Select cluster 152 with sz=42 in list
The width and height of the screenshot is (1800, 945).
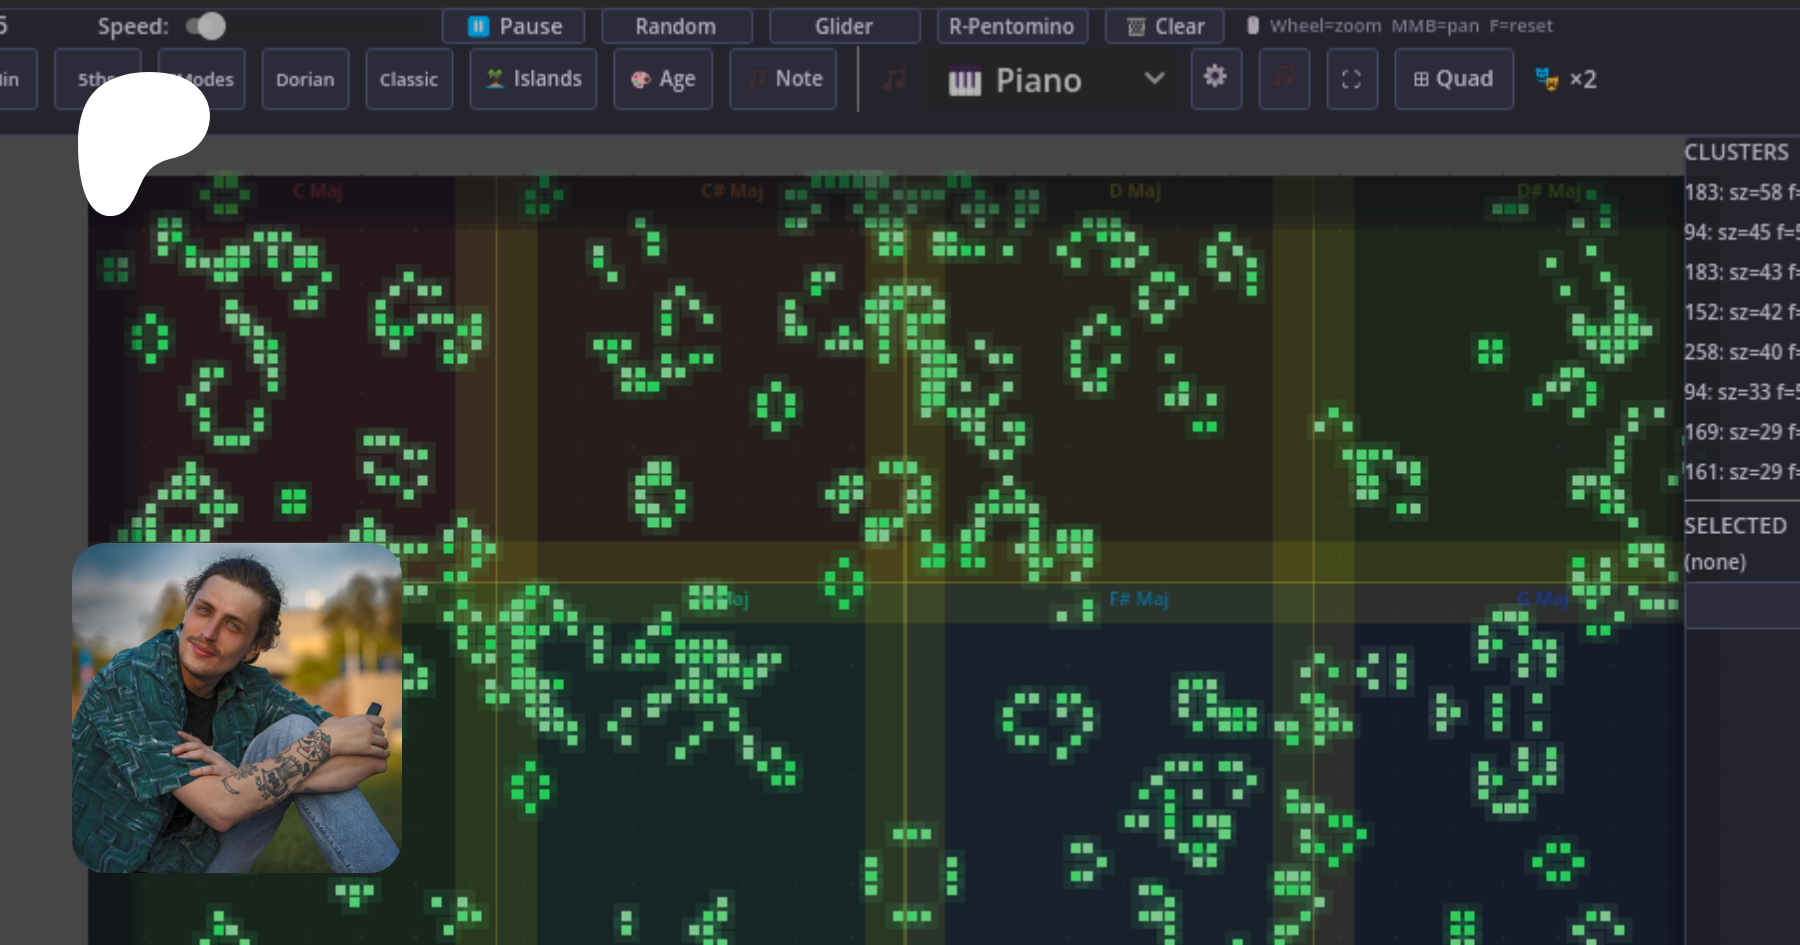1740,312
